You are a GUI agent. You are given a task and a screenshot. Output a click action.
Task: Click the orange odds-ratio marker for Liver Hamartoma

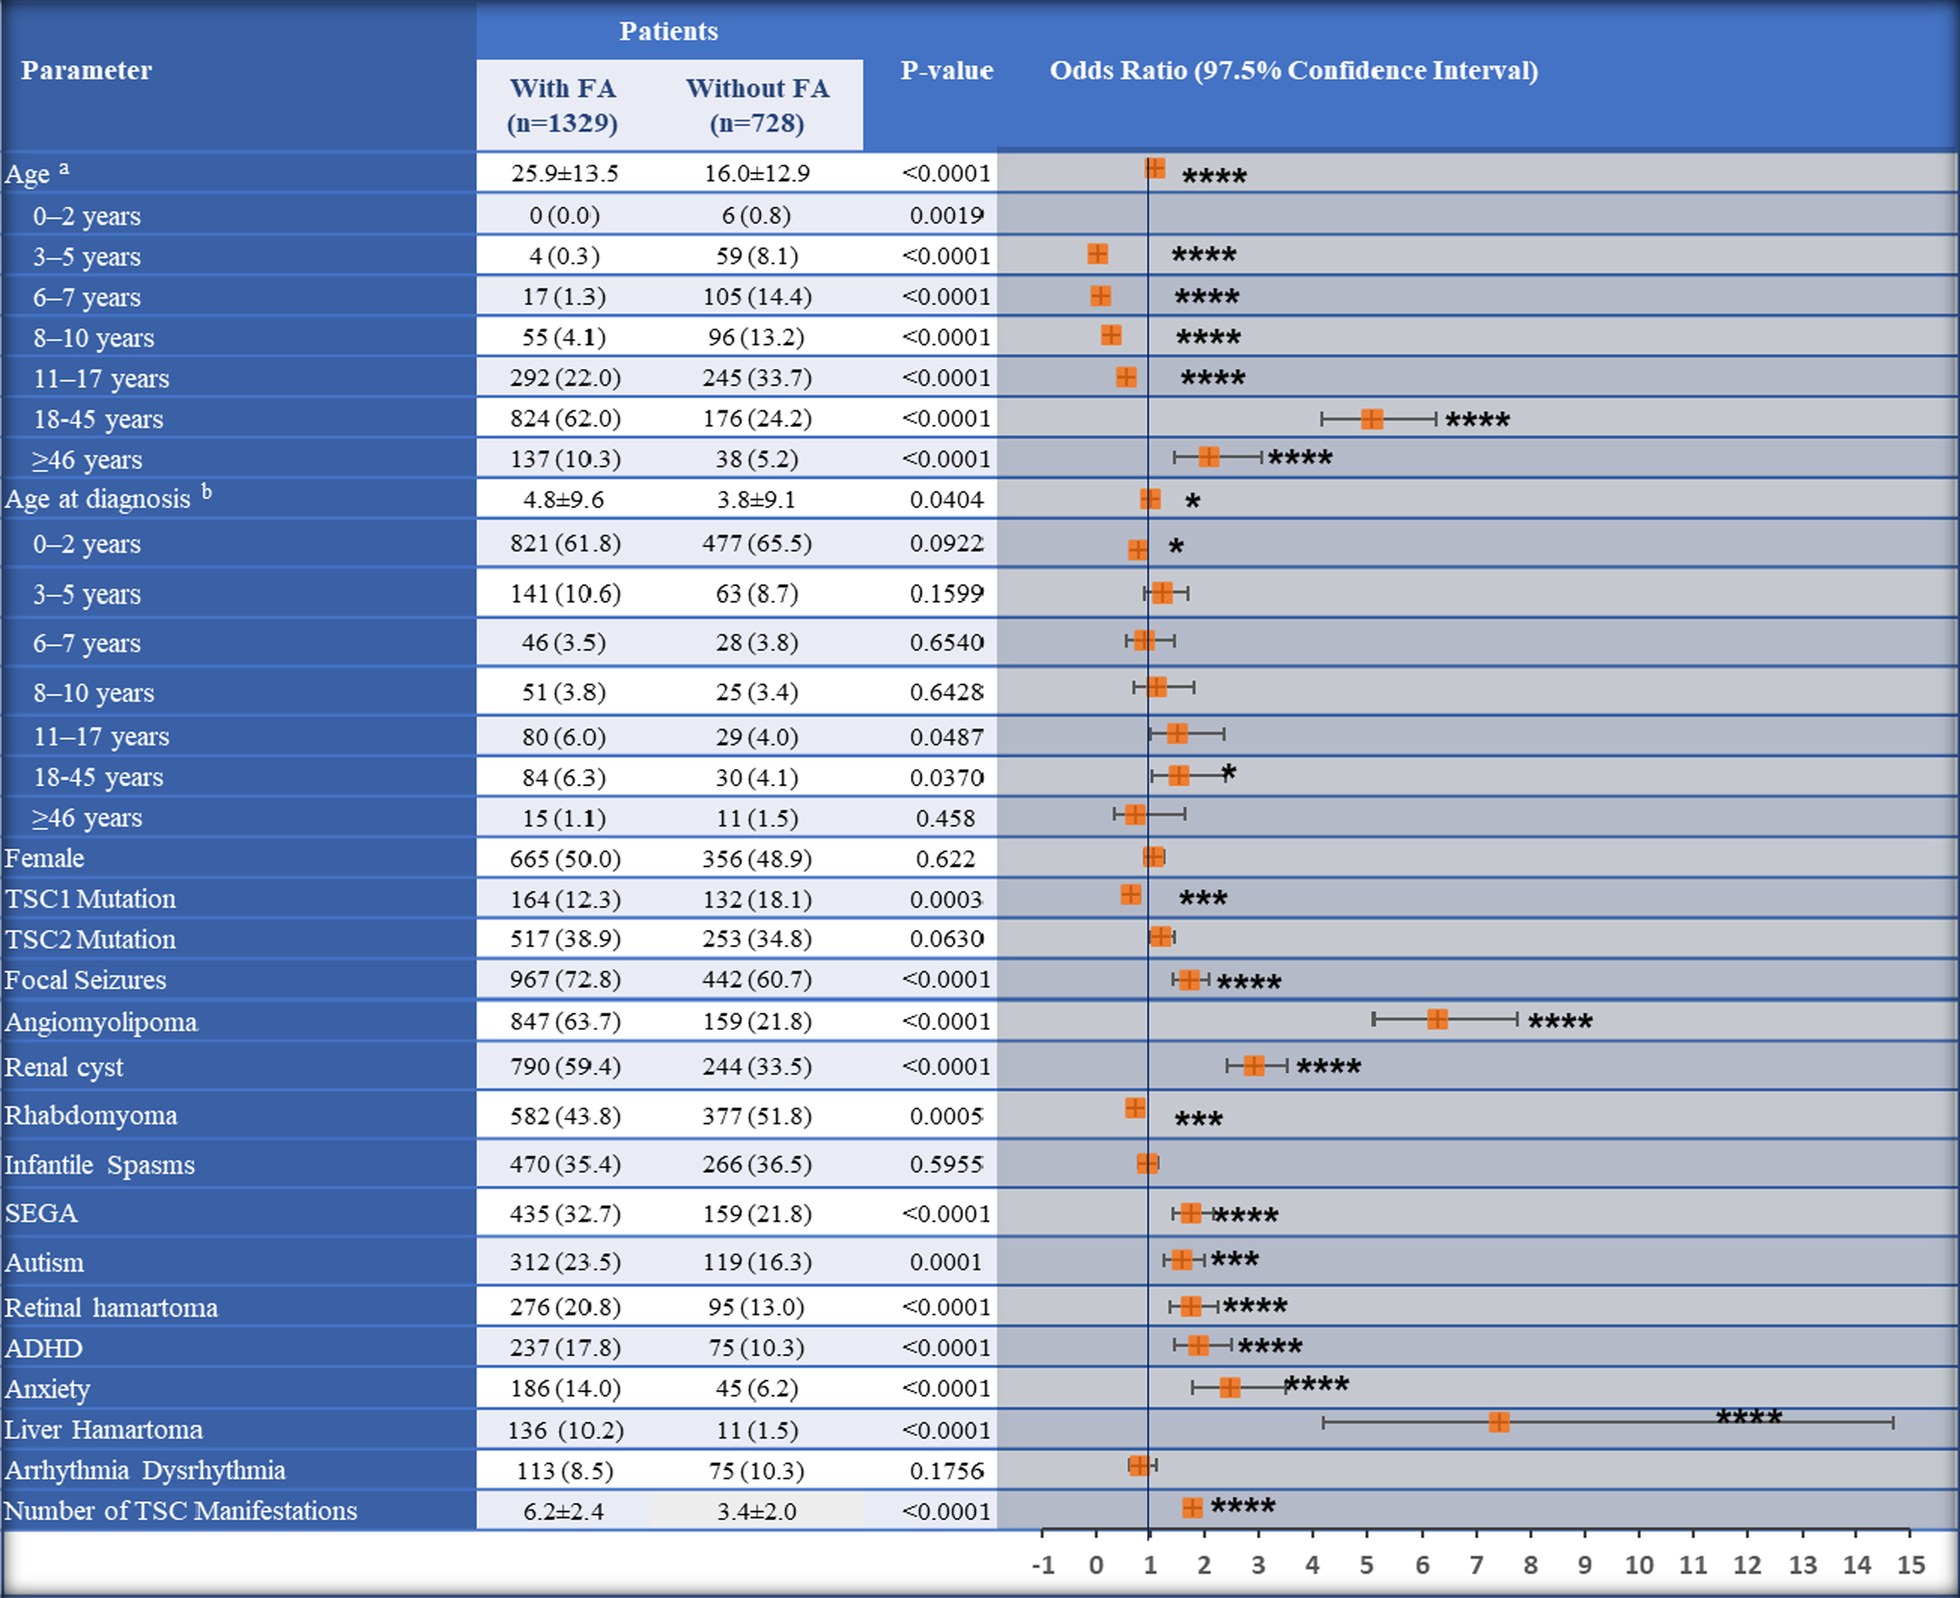(x=1498, y=1422)
